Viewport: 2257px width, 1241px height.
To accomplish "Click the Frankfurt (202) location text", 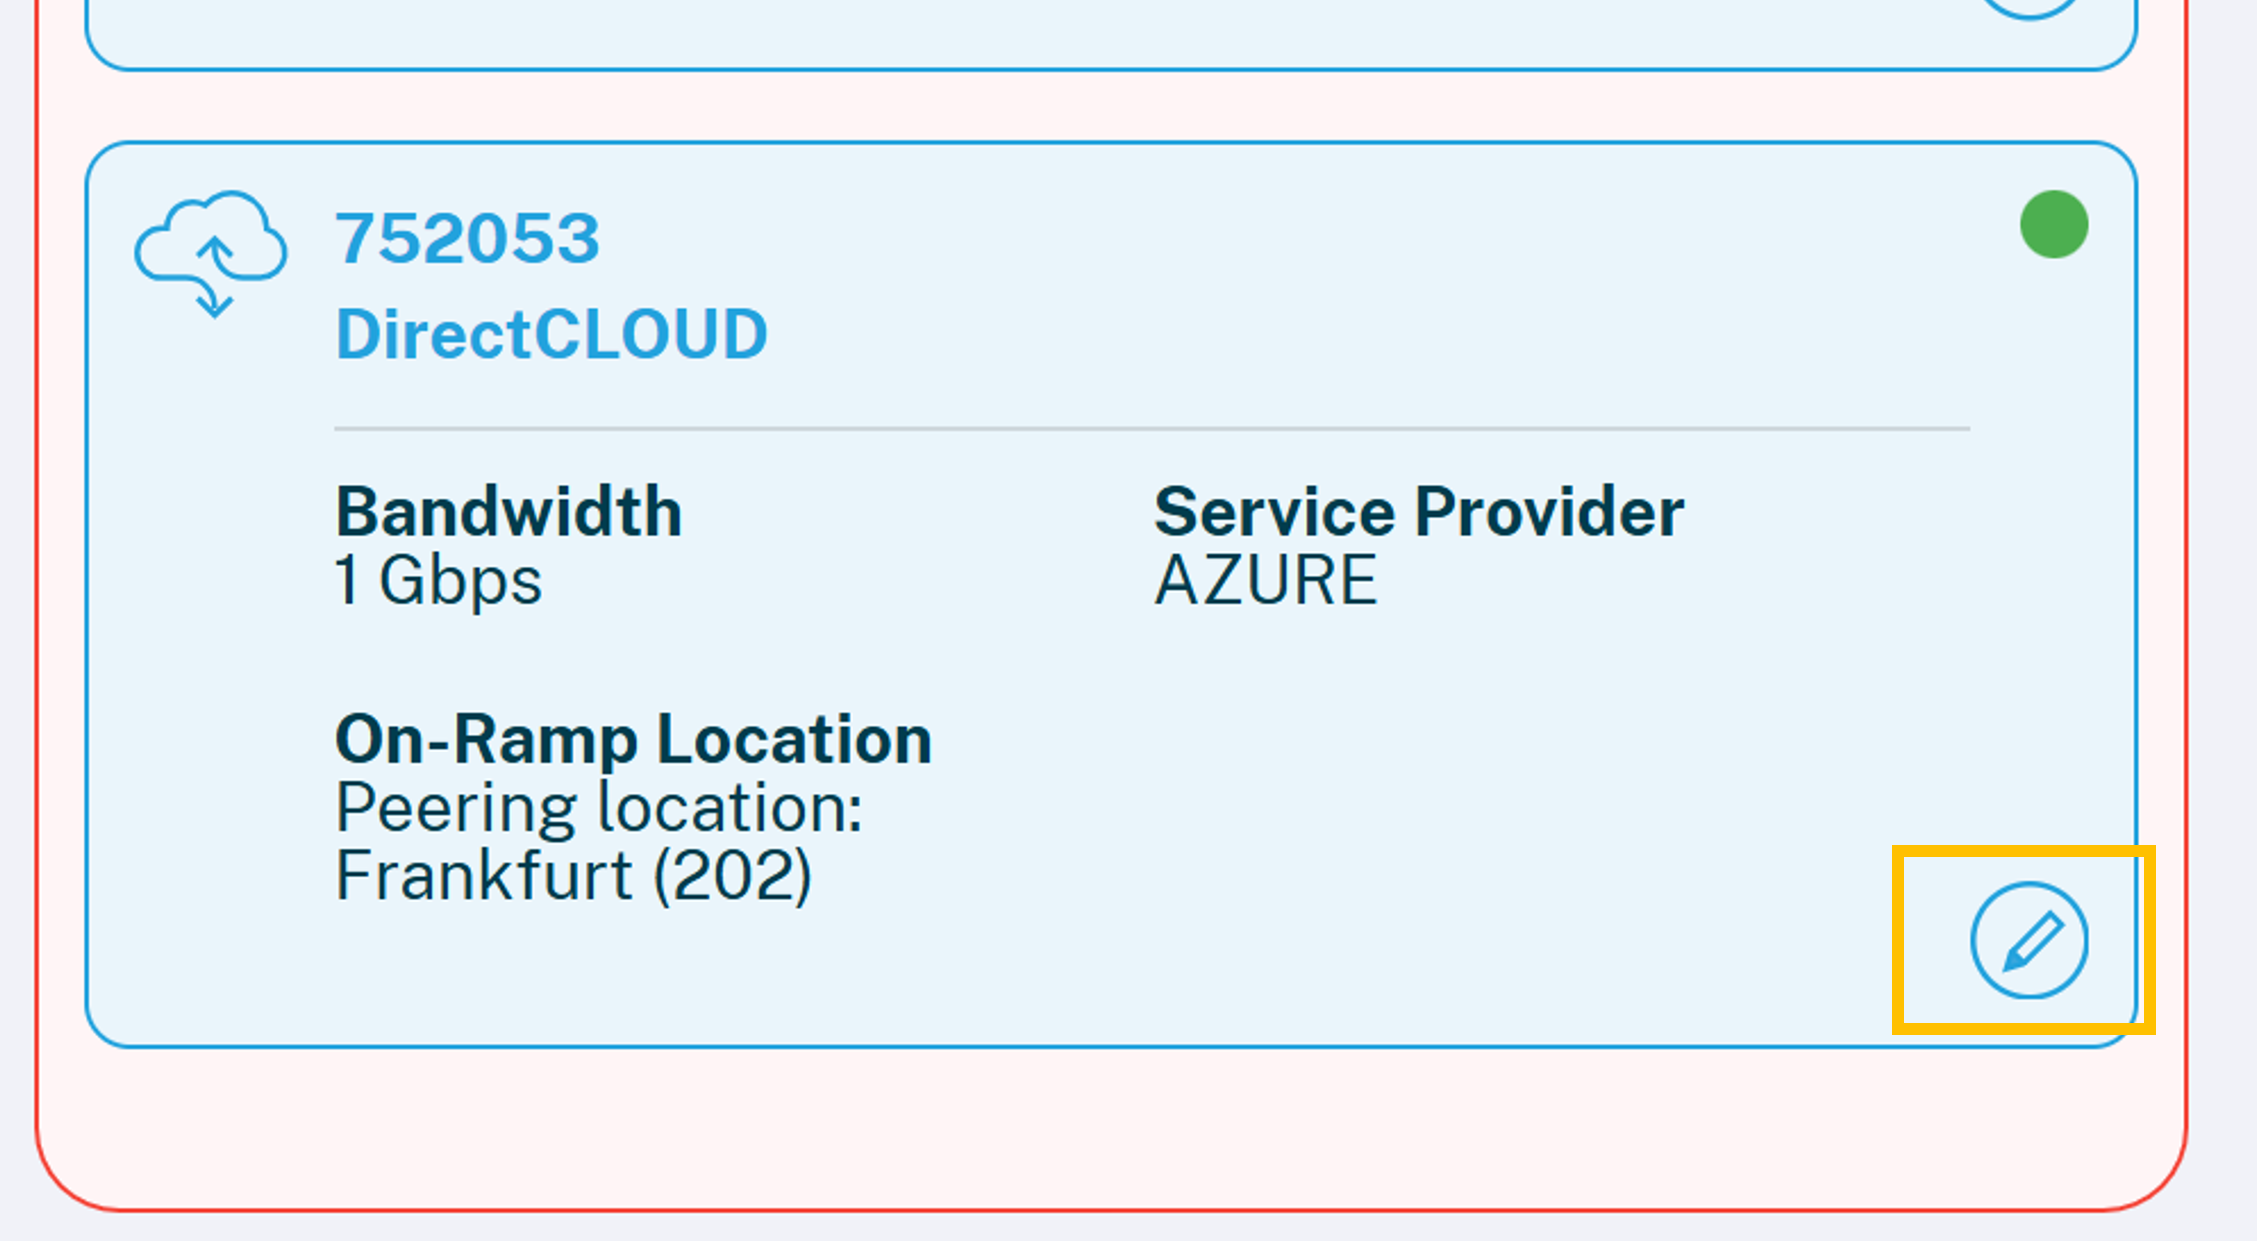I will coord(573,875).
